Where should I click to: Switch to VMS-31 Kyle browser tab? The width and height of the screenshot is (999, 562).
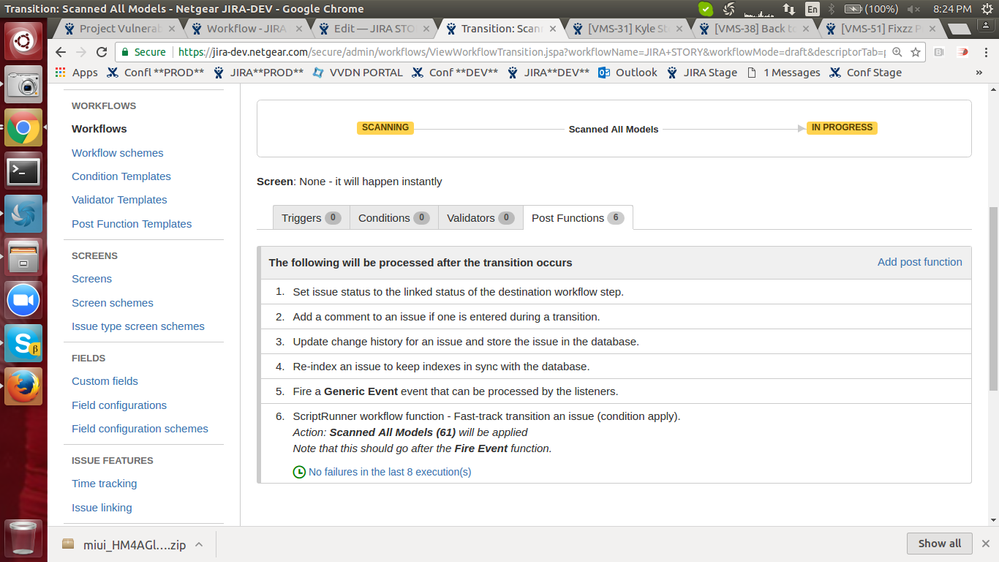pyautogui.click(x=628, y=29)
